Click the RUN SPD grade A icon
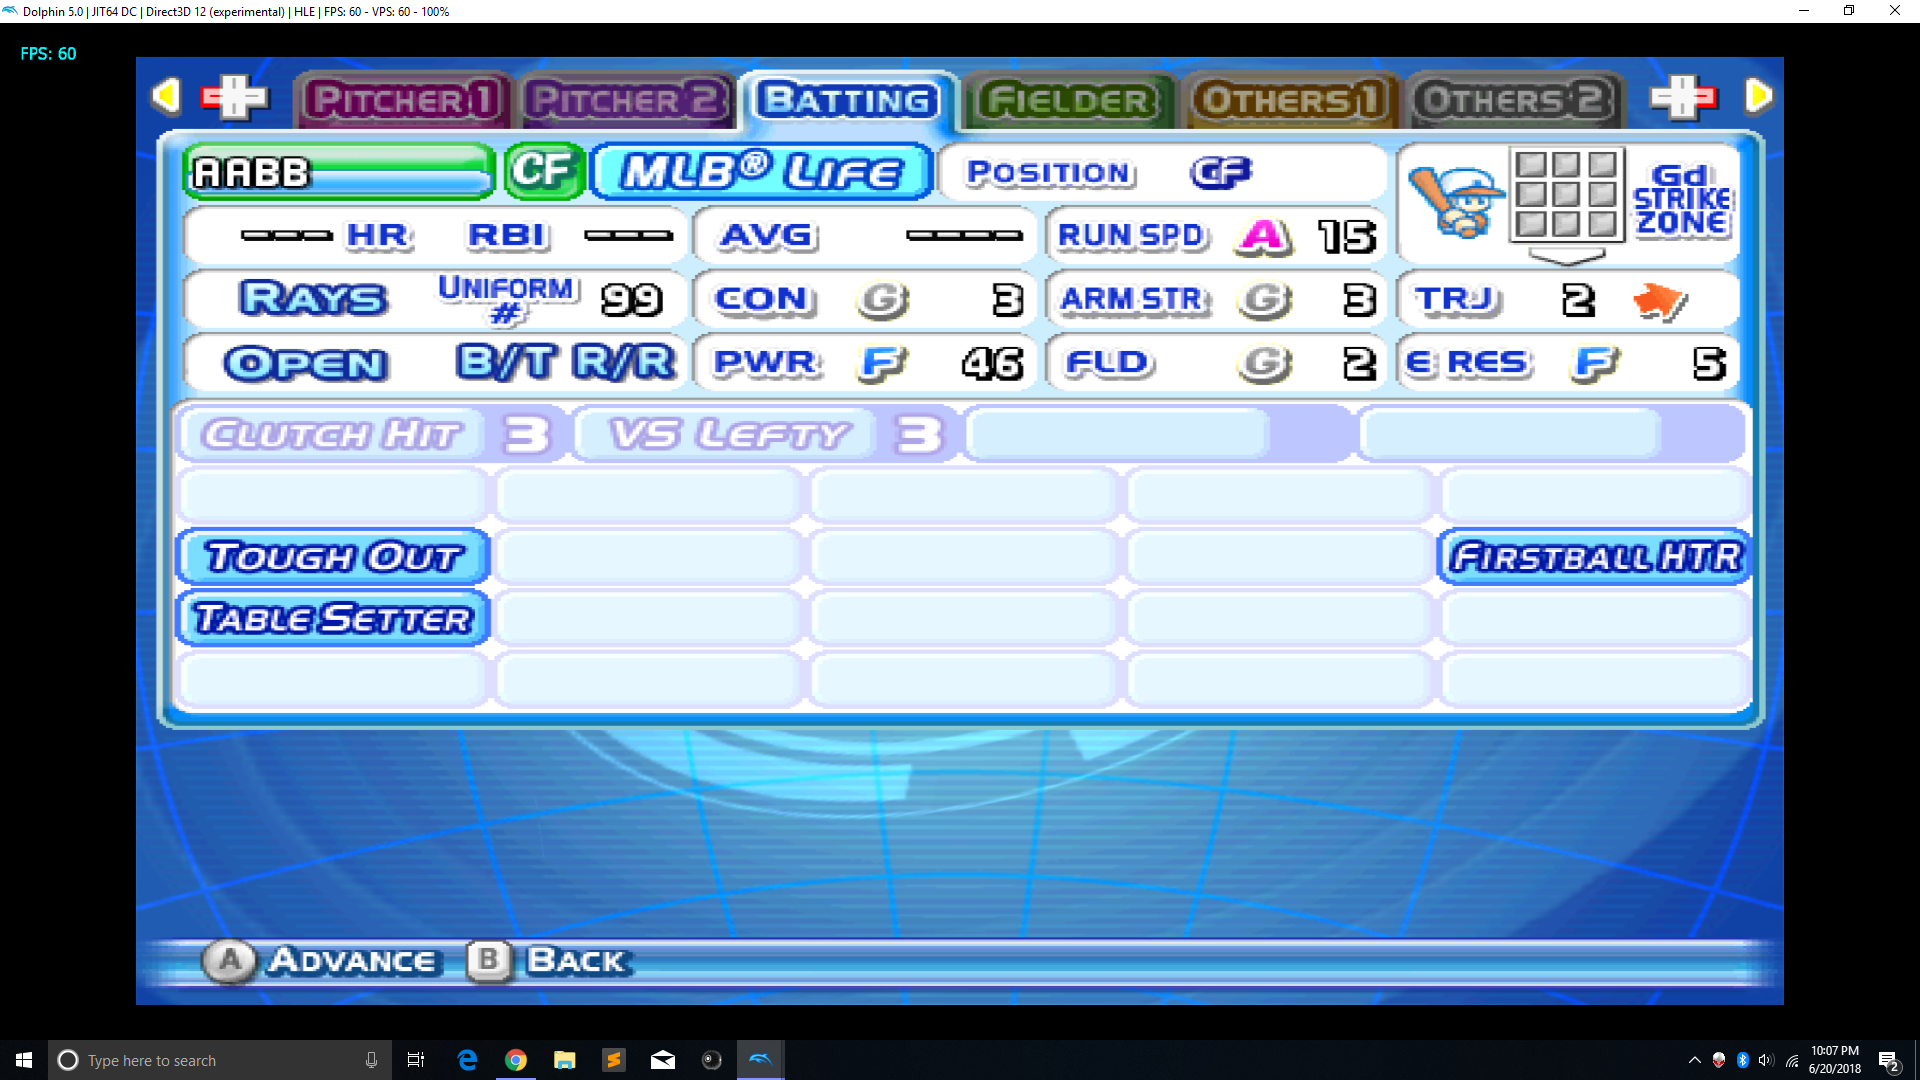This screenshot has width=1920, height=1080. (1263, 236)
